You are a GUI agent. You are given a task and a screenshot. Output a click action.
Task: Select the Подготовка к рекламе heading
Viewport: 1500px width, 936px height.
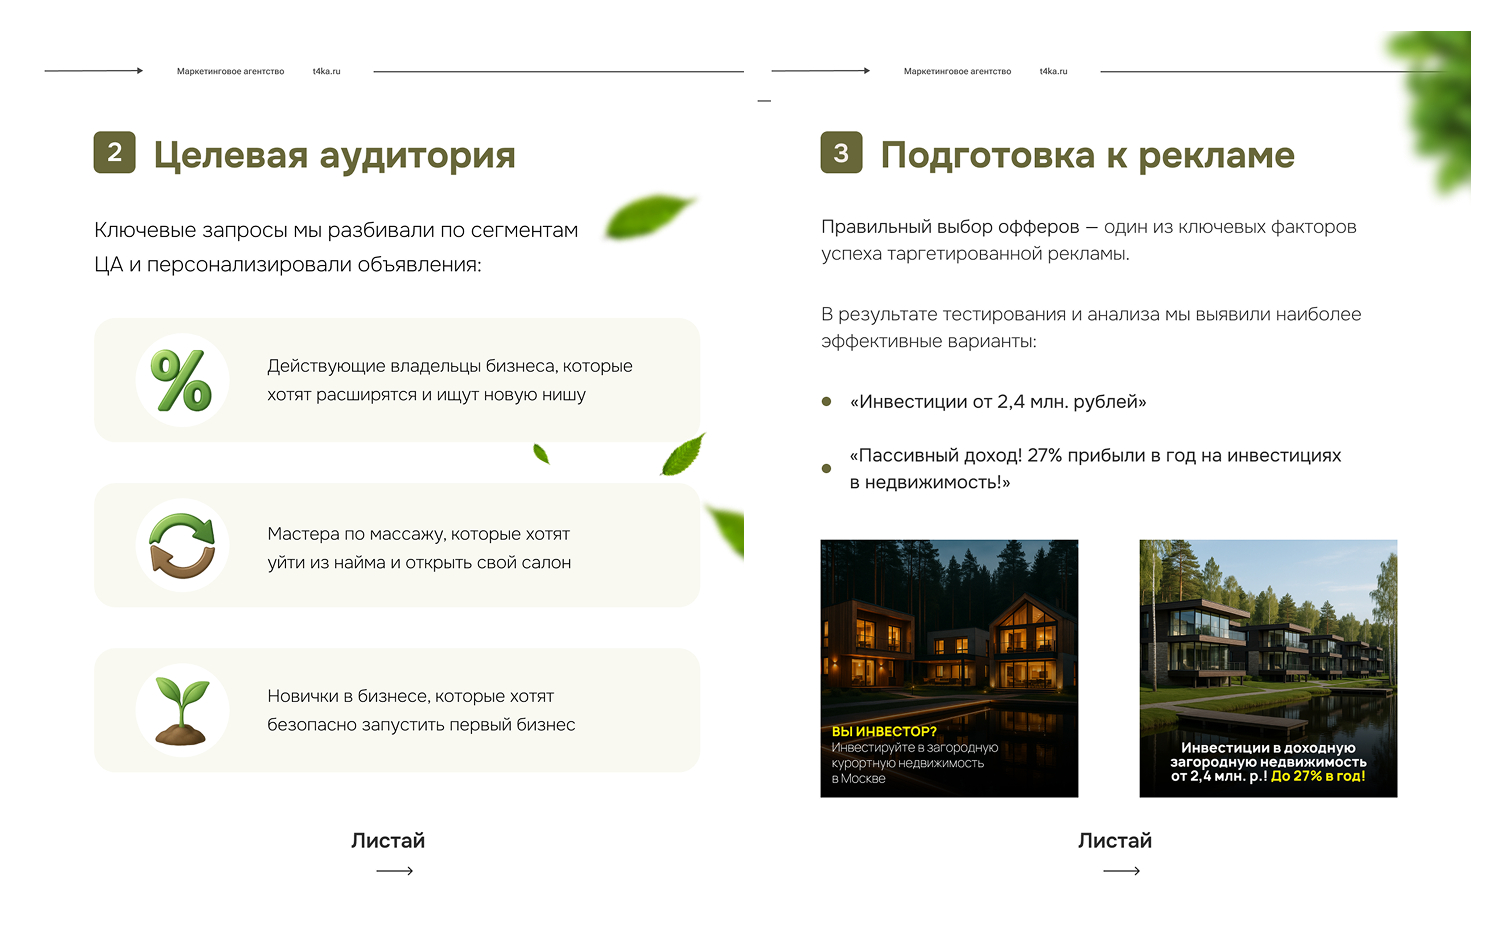(1088, 155)
